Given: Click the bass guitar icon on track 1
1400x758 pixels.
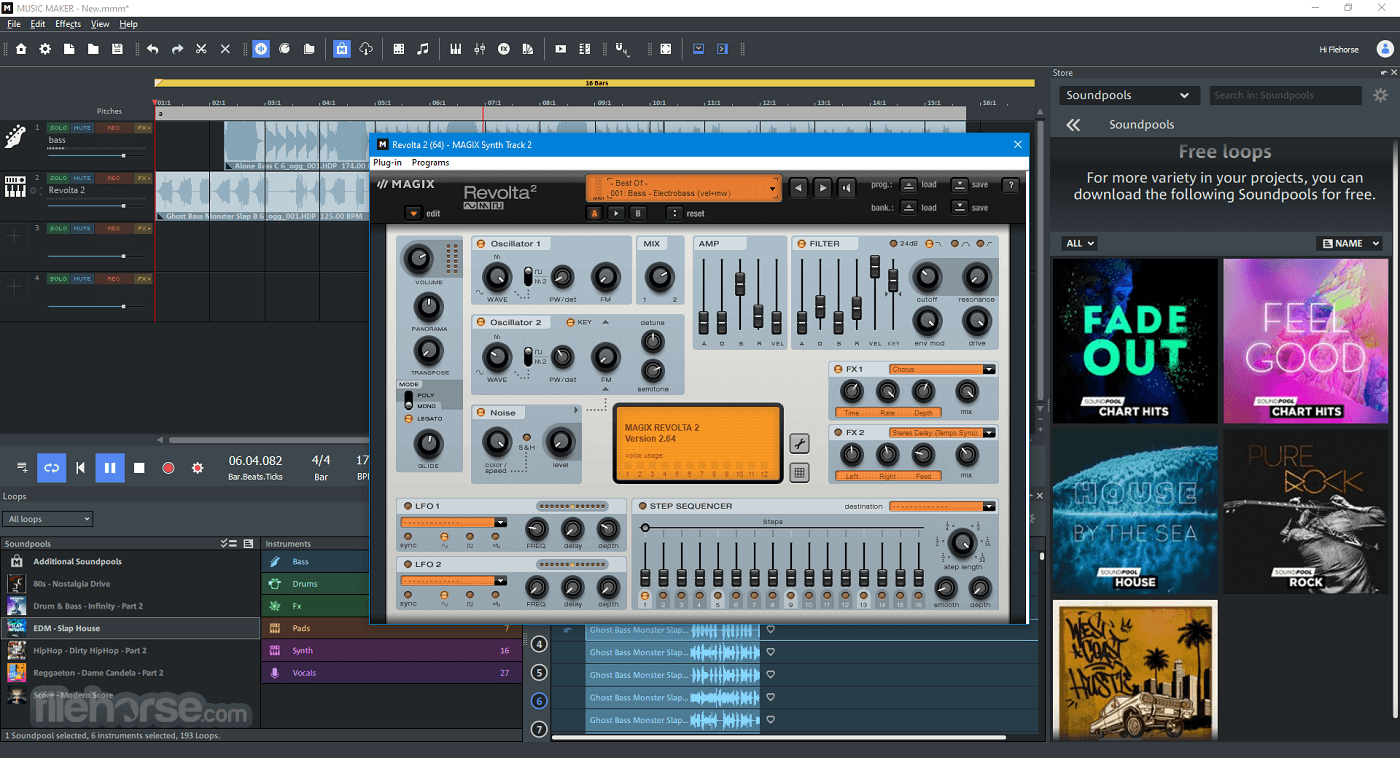Looking at the screenshot, I should click(15, 136).
